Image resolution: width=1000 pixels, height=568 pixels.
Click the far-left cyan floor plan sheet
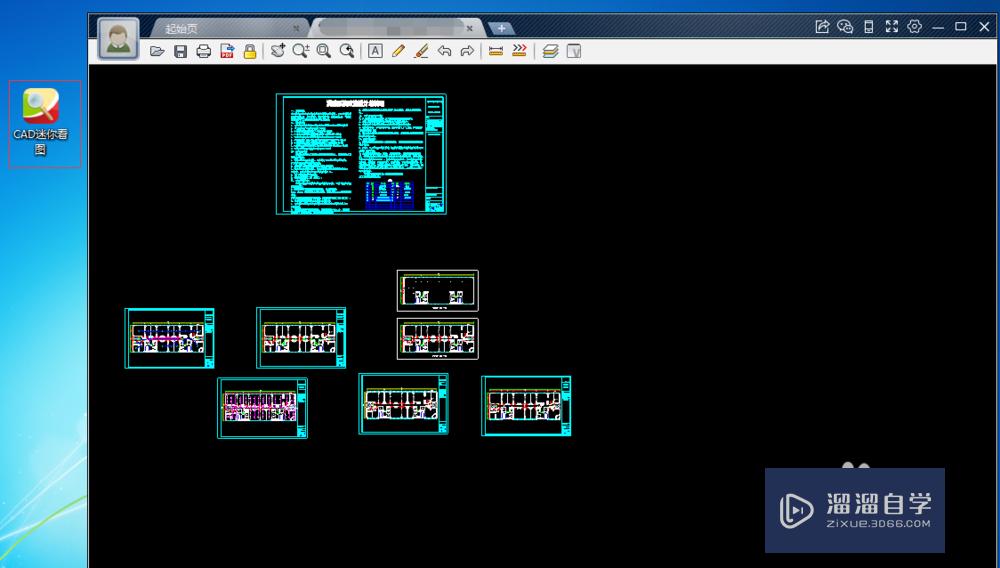point(169,338)
